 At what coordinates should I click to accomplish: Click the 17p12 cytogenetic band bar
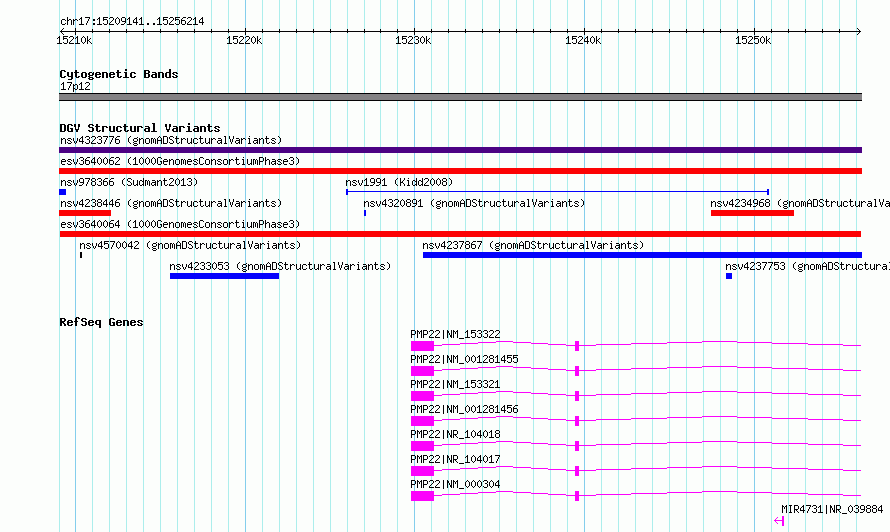tap(460, 97)
